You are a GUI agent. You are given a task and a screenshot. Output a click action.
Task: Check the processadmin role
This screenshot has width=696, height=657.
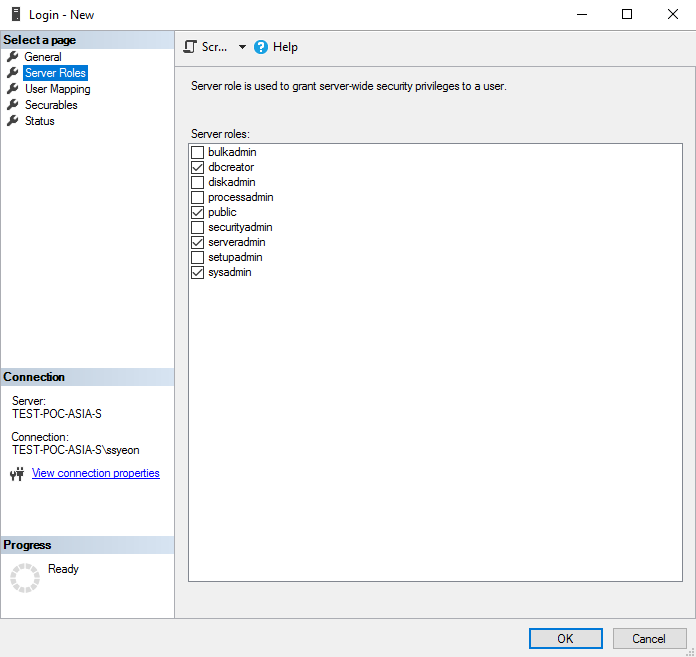pos(197,197)
